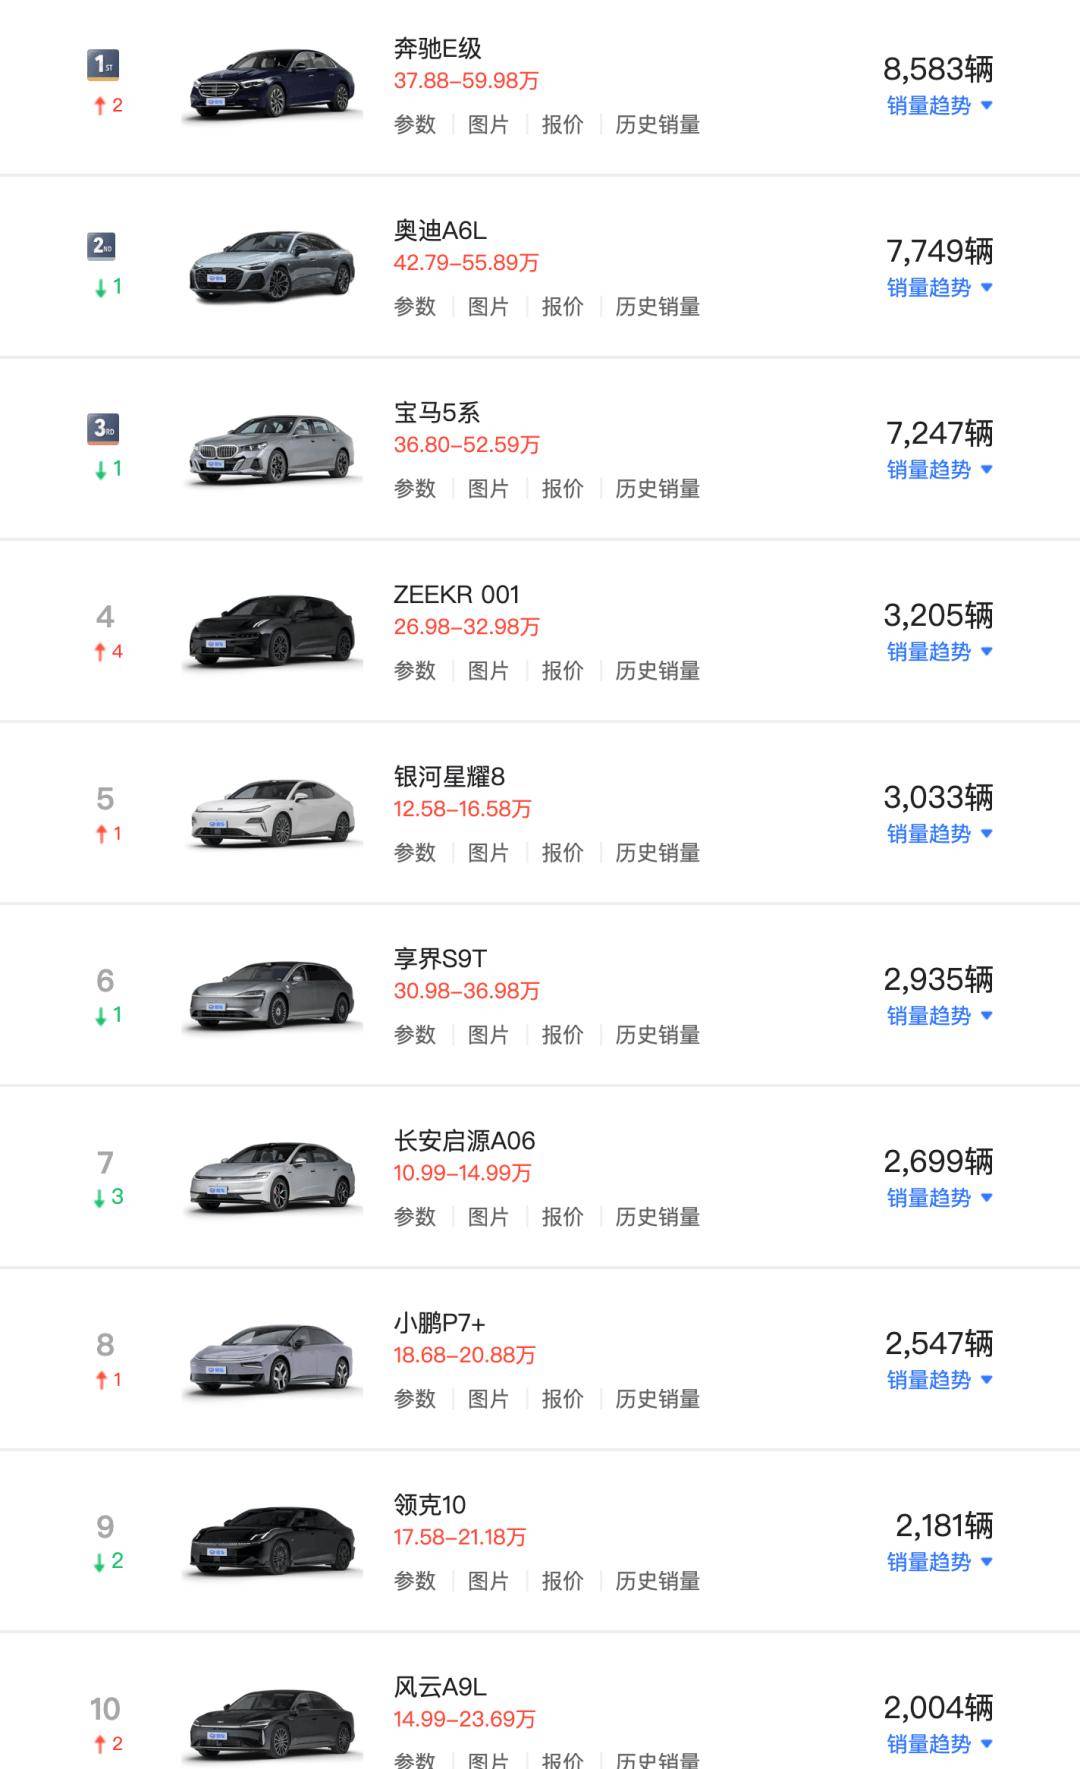Click the 1st place rank badge
The height and width of the screenshot is (1769, 1080).
click(x=103, y=65)
